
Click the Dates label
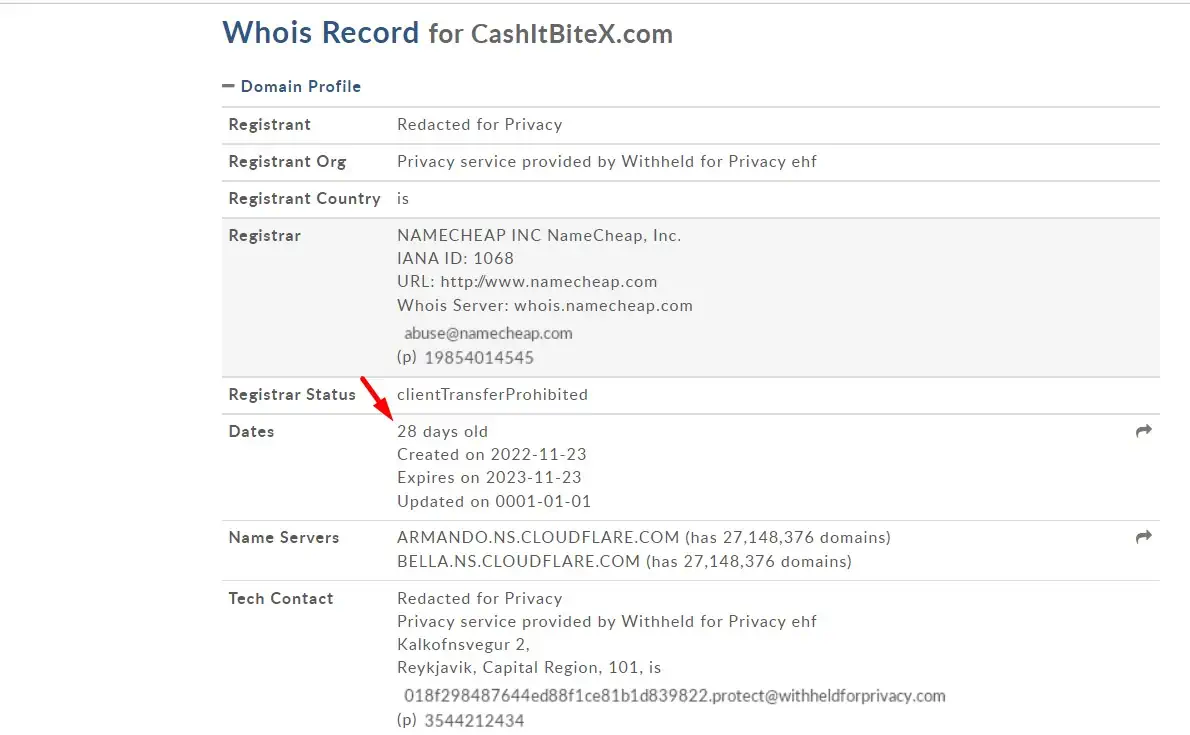tap(251, 431)
